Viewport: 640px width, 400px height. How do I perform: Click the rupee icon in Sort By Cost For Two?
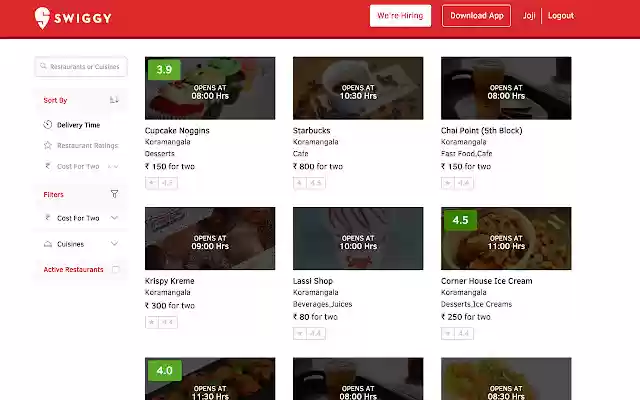click(48, 166)
